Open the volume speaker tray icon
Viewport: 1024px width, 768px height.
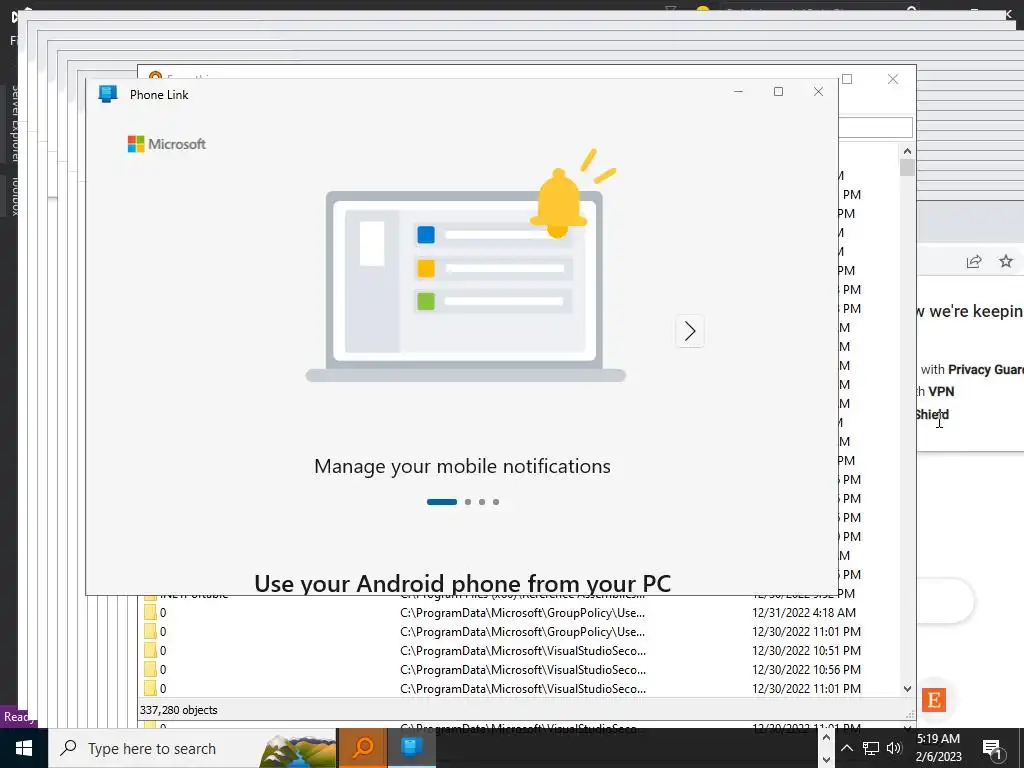coord(894,748)
